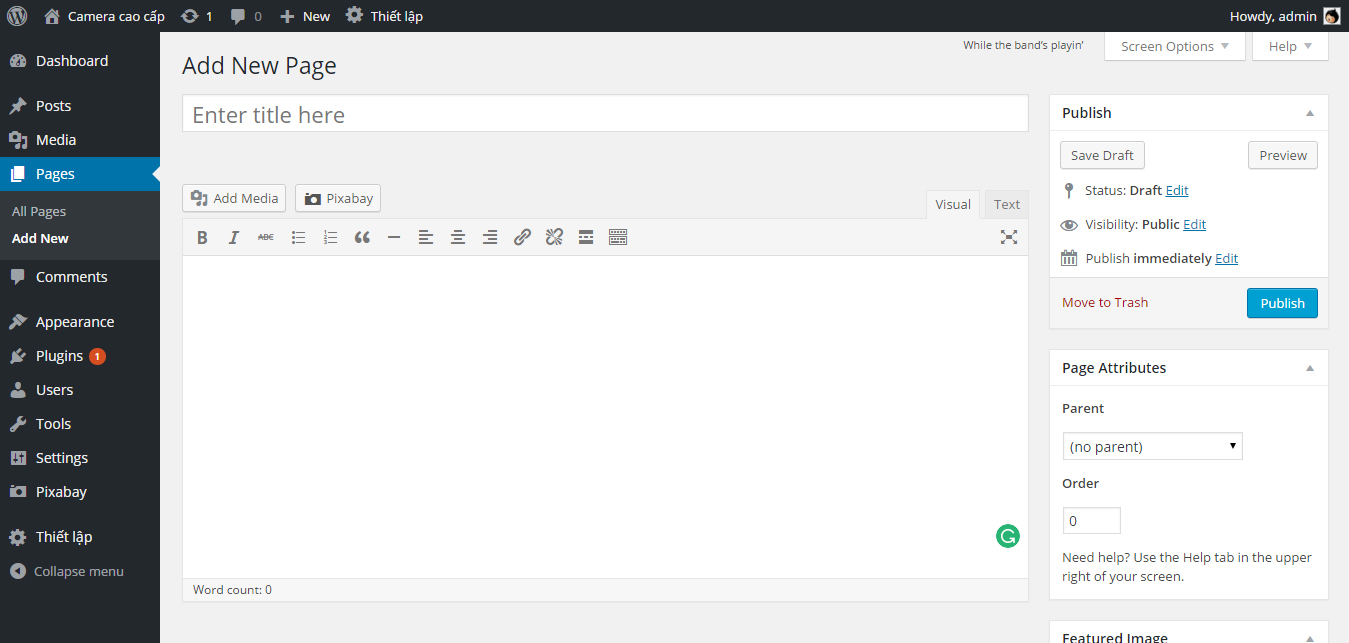Open Thiết lập in top admin bar
The height and width of the screenshot is (643, 1349).
click(x=384, y=16)
